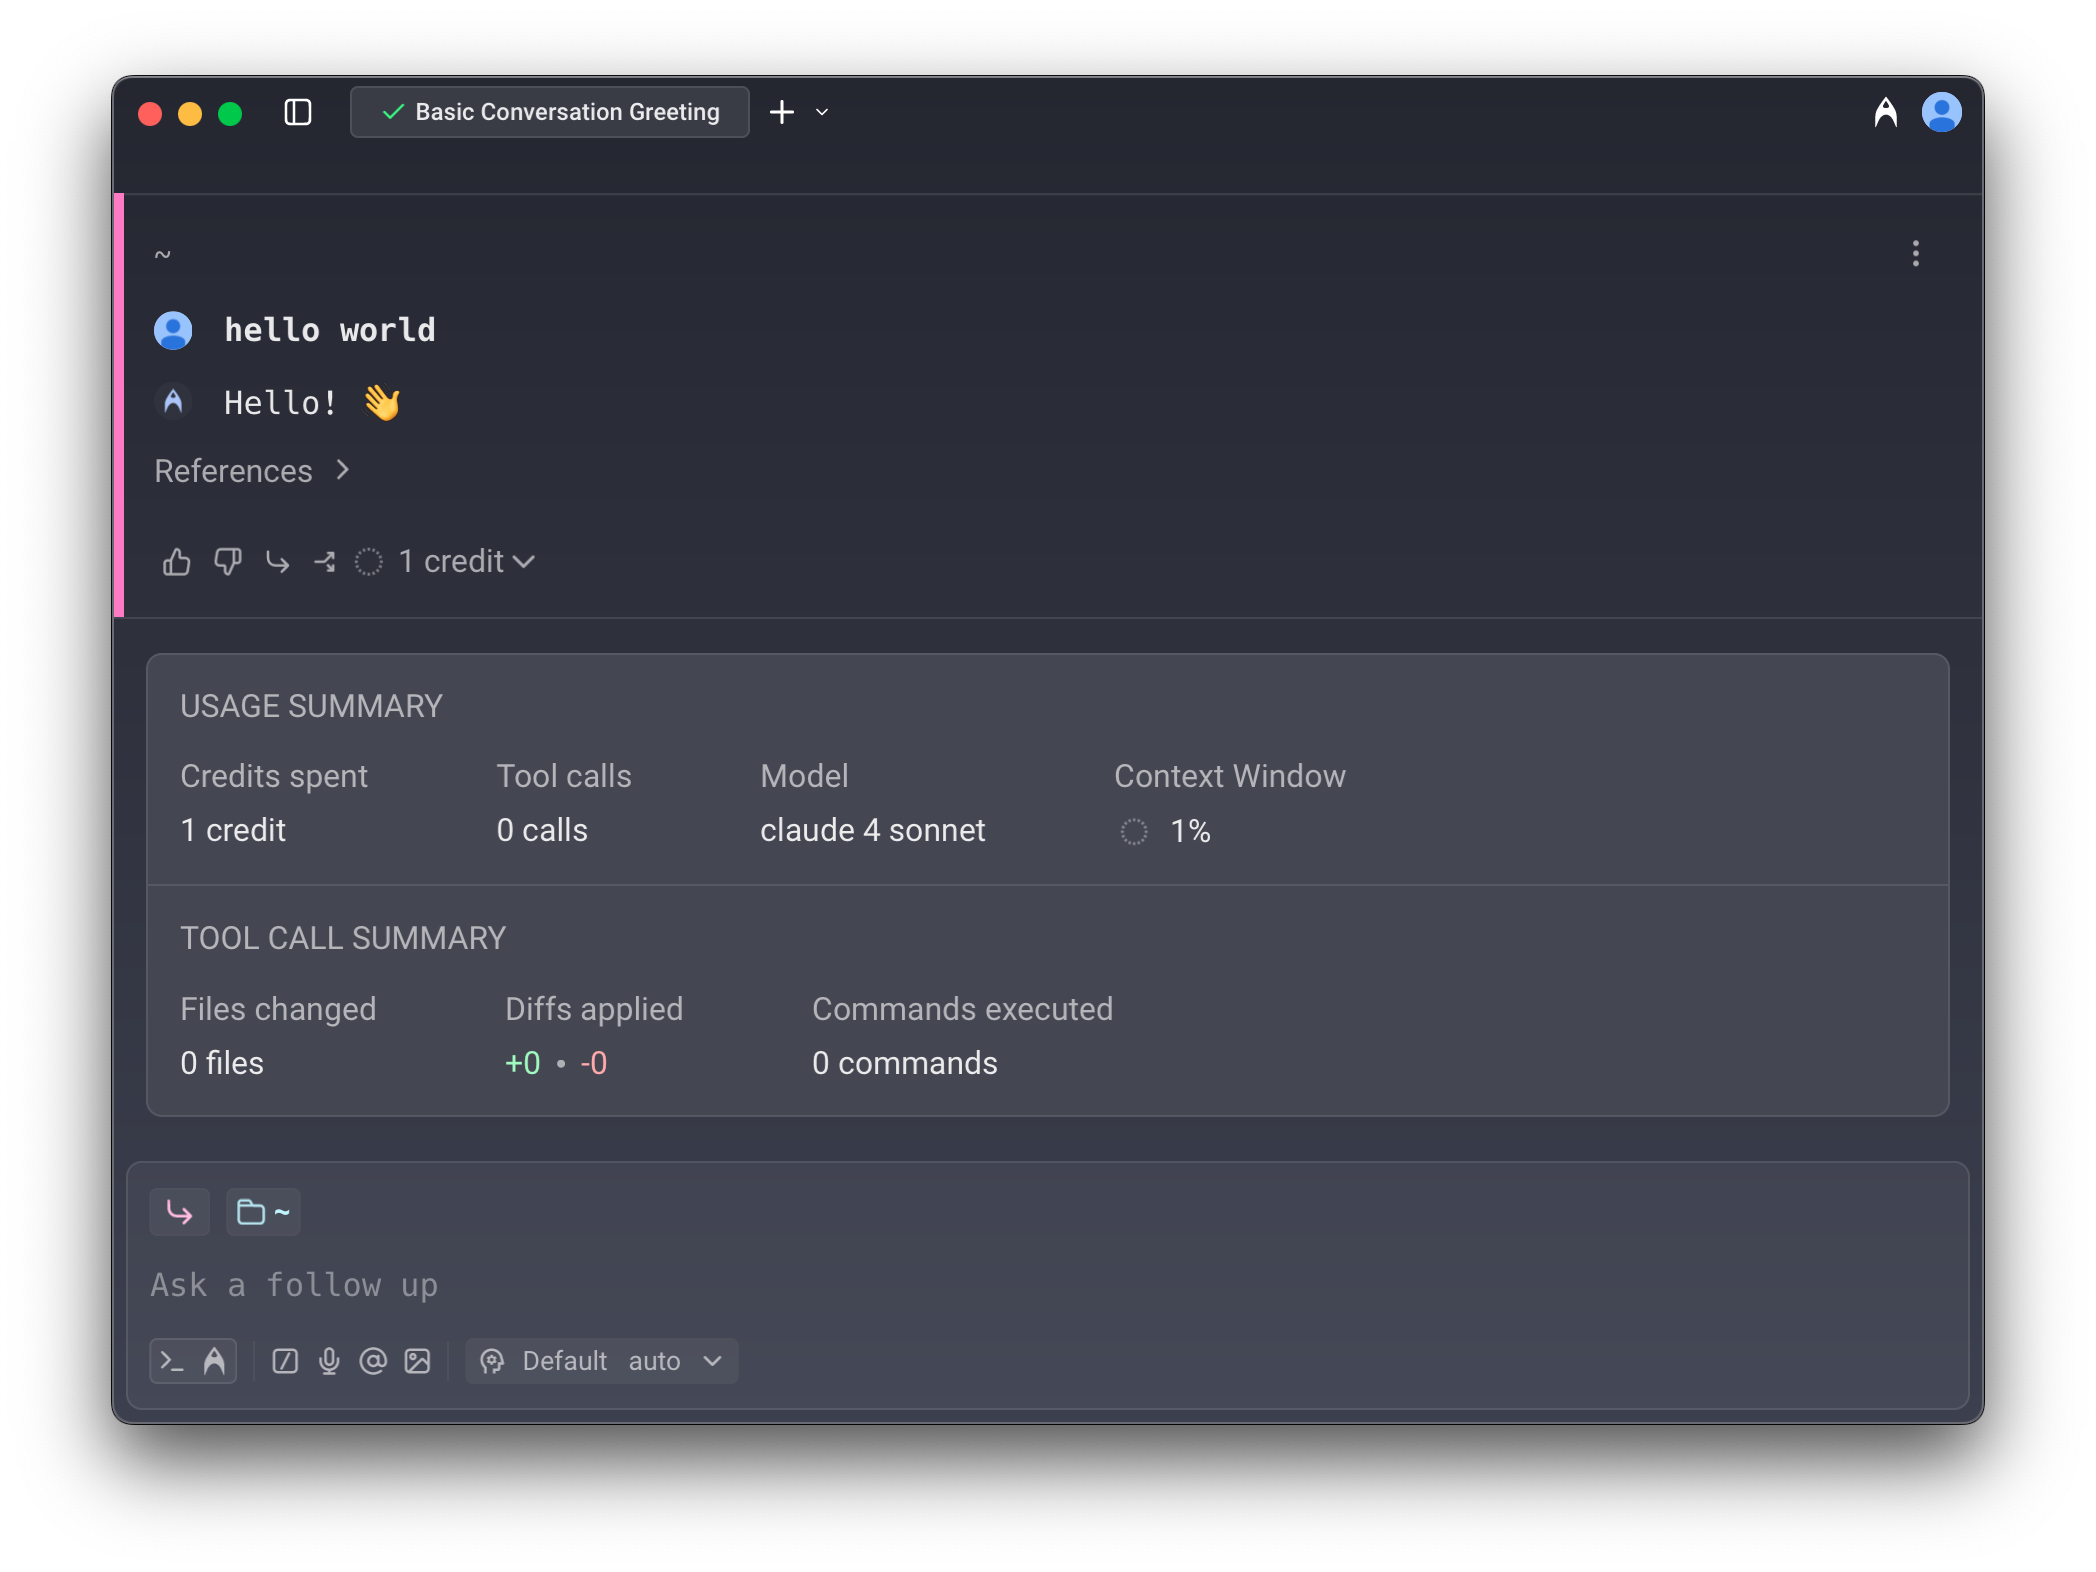Add a new tab with plus button

click(x=782, y=112)
